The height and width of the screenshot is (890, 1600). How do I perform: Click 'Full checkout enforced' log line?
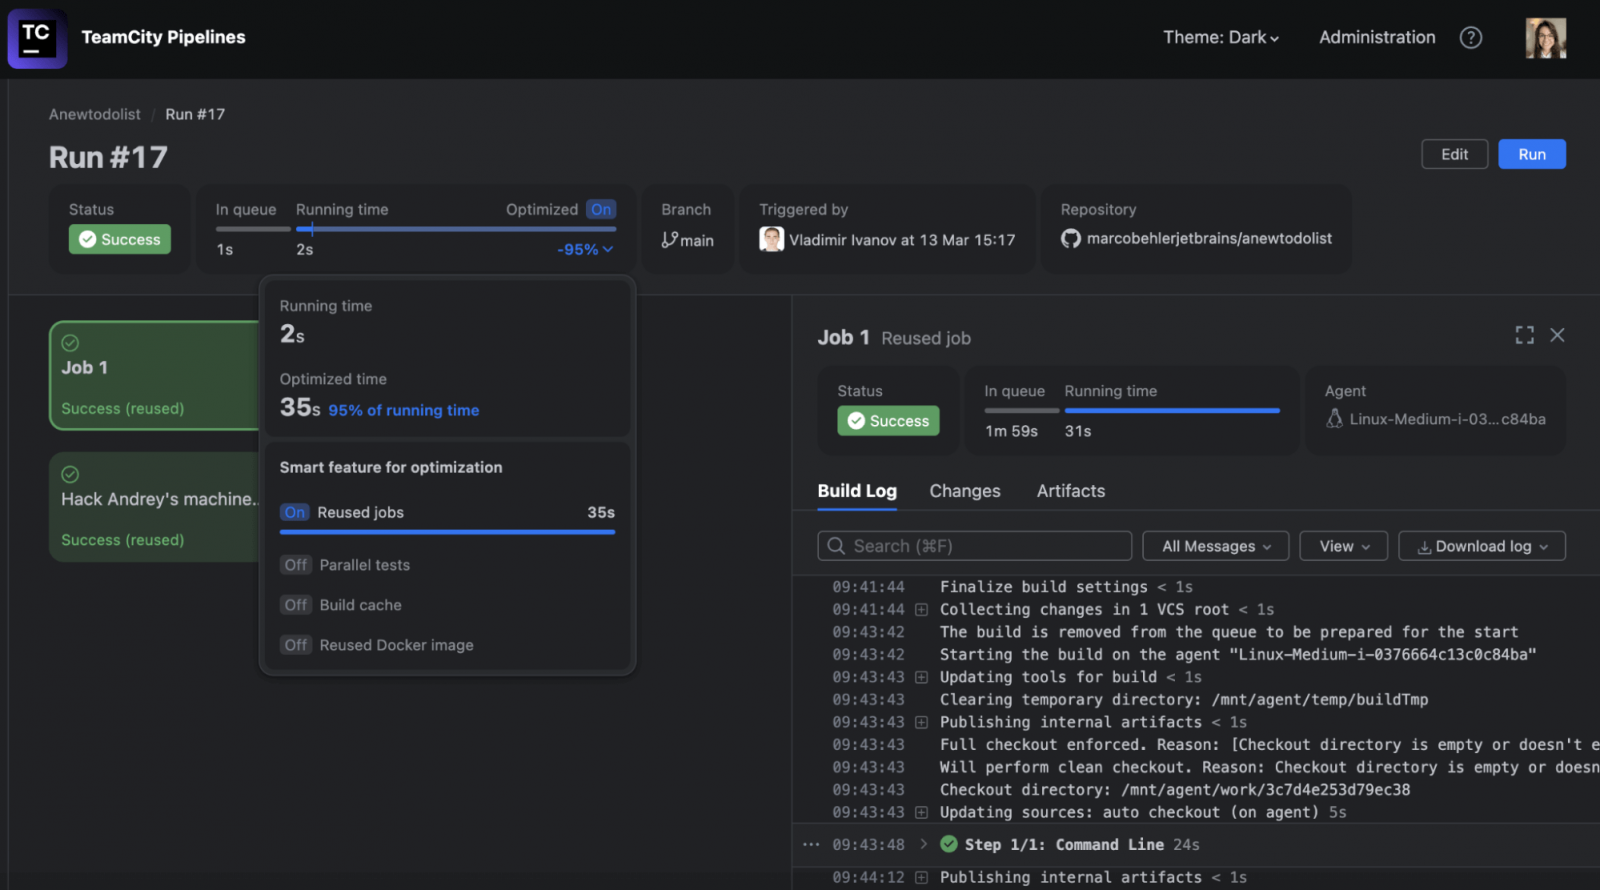pos(1269,745)
